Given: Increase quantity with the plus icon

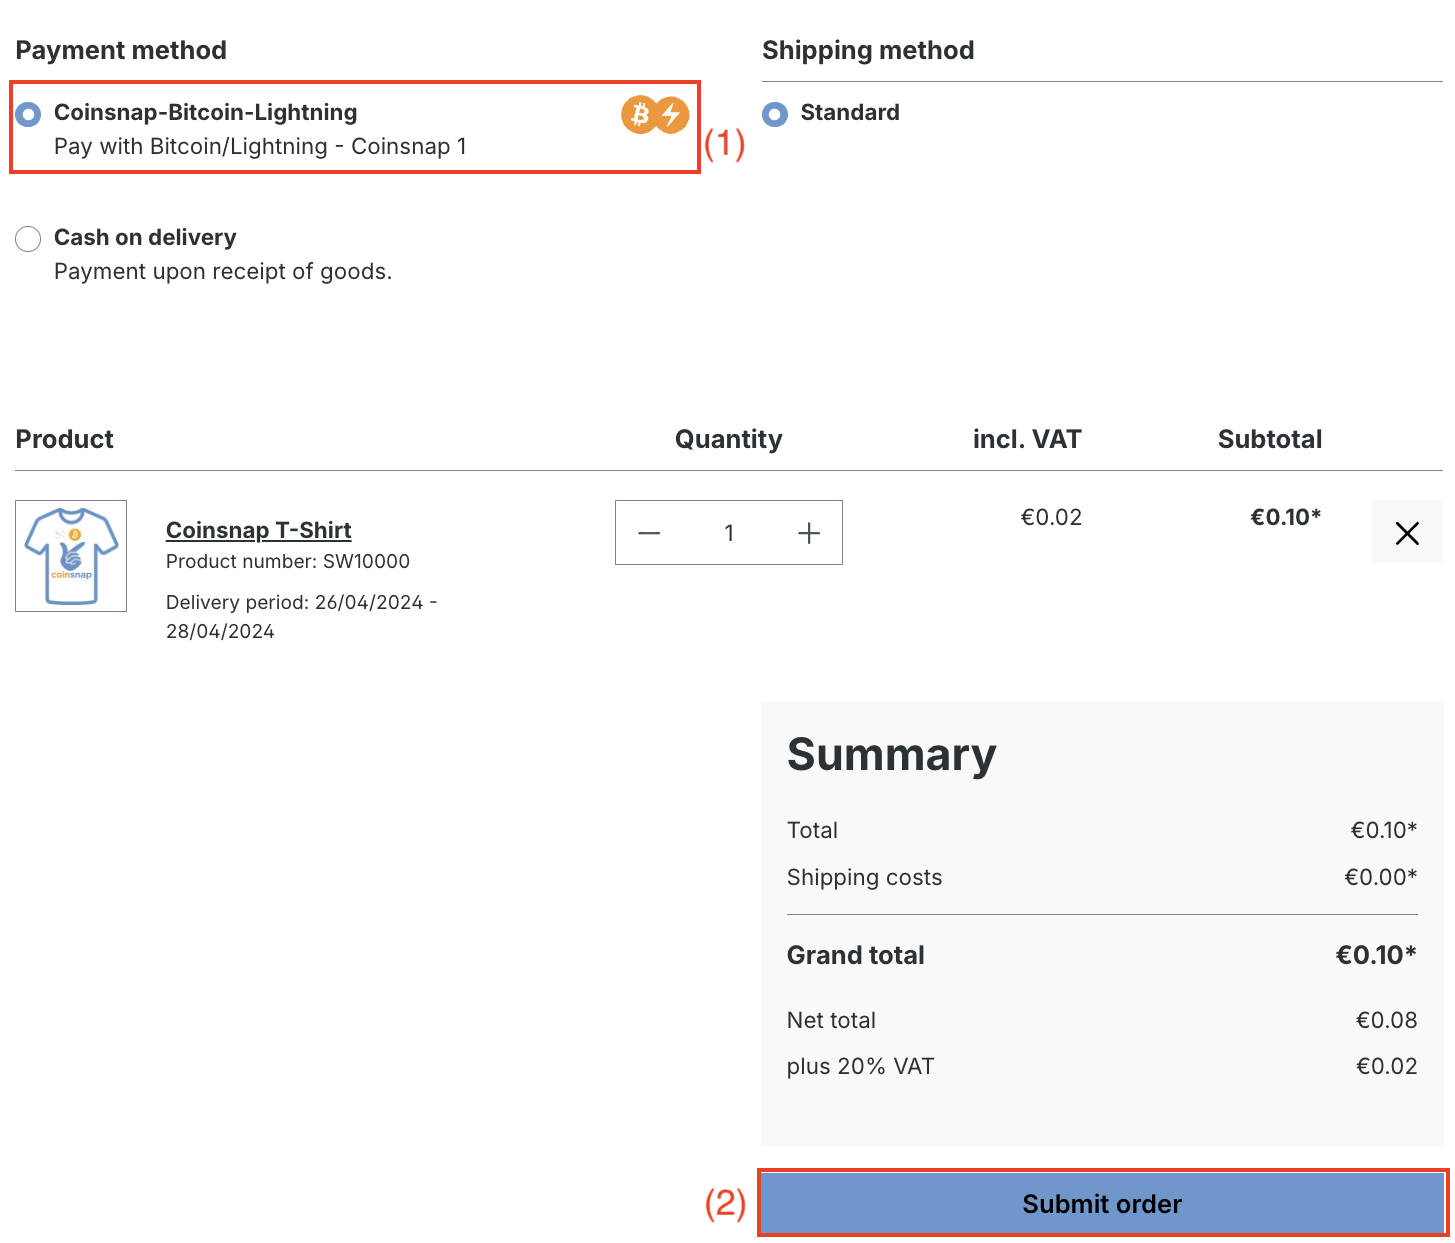Looking at the screenshot, I should (809, 533).
